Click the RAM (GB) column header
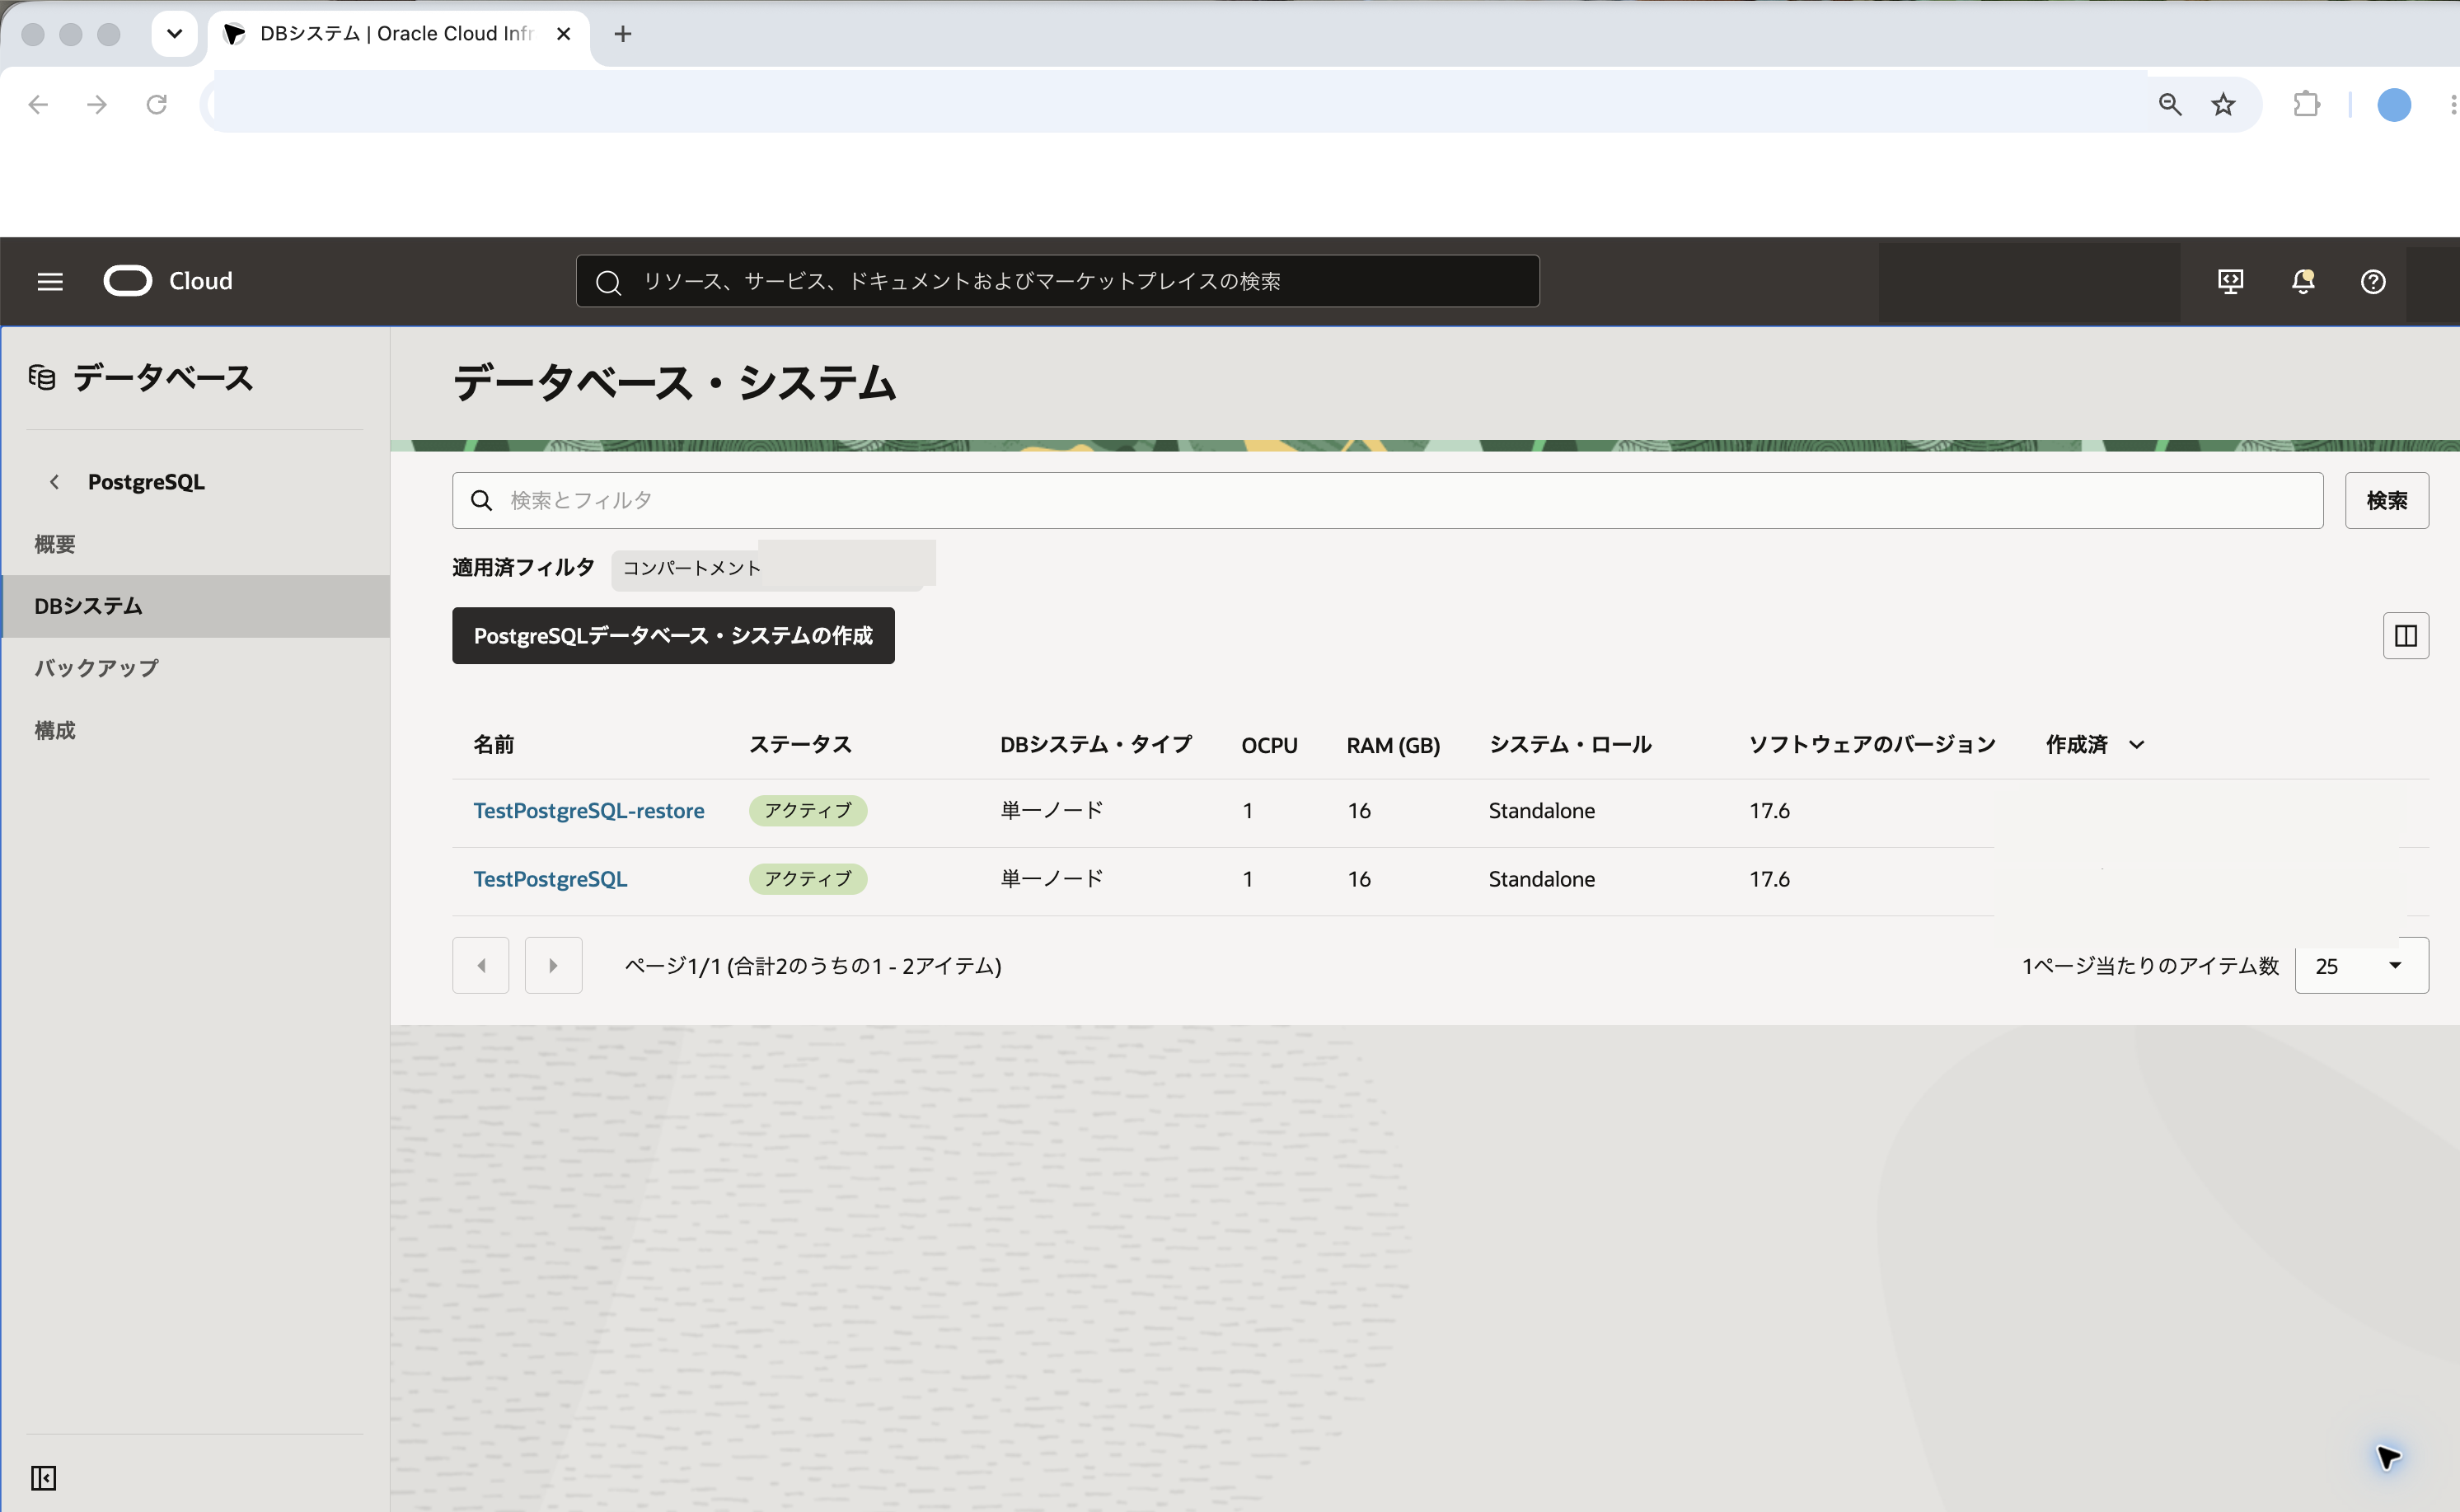Screen dimensions: 2460x1512 (x=1393, y=745)
